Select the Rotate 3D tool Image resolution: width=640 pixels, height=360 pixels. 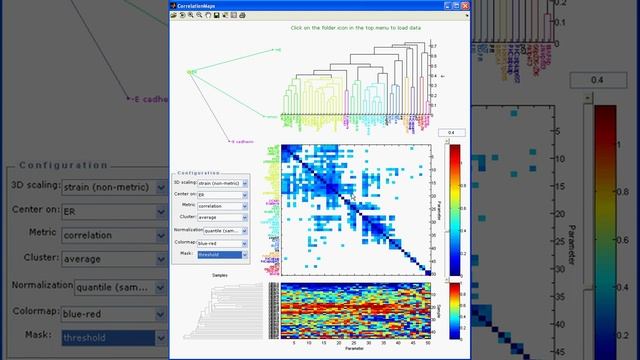pos(182,16)
